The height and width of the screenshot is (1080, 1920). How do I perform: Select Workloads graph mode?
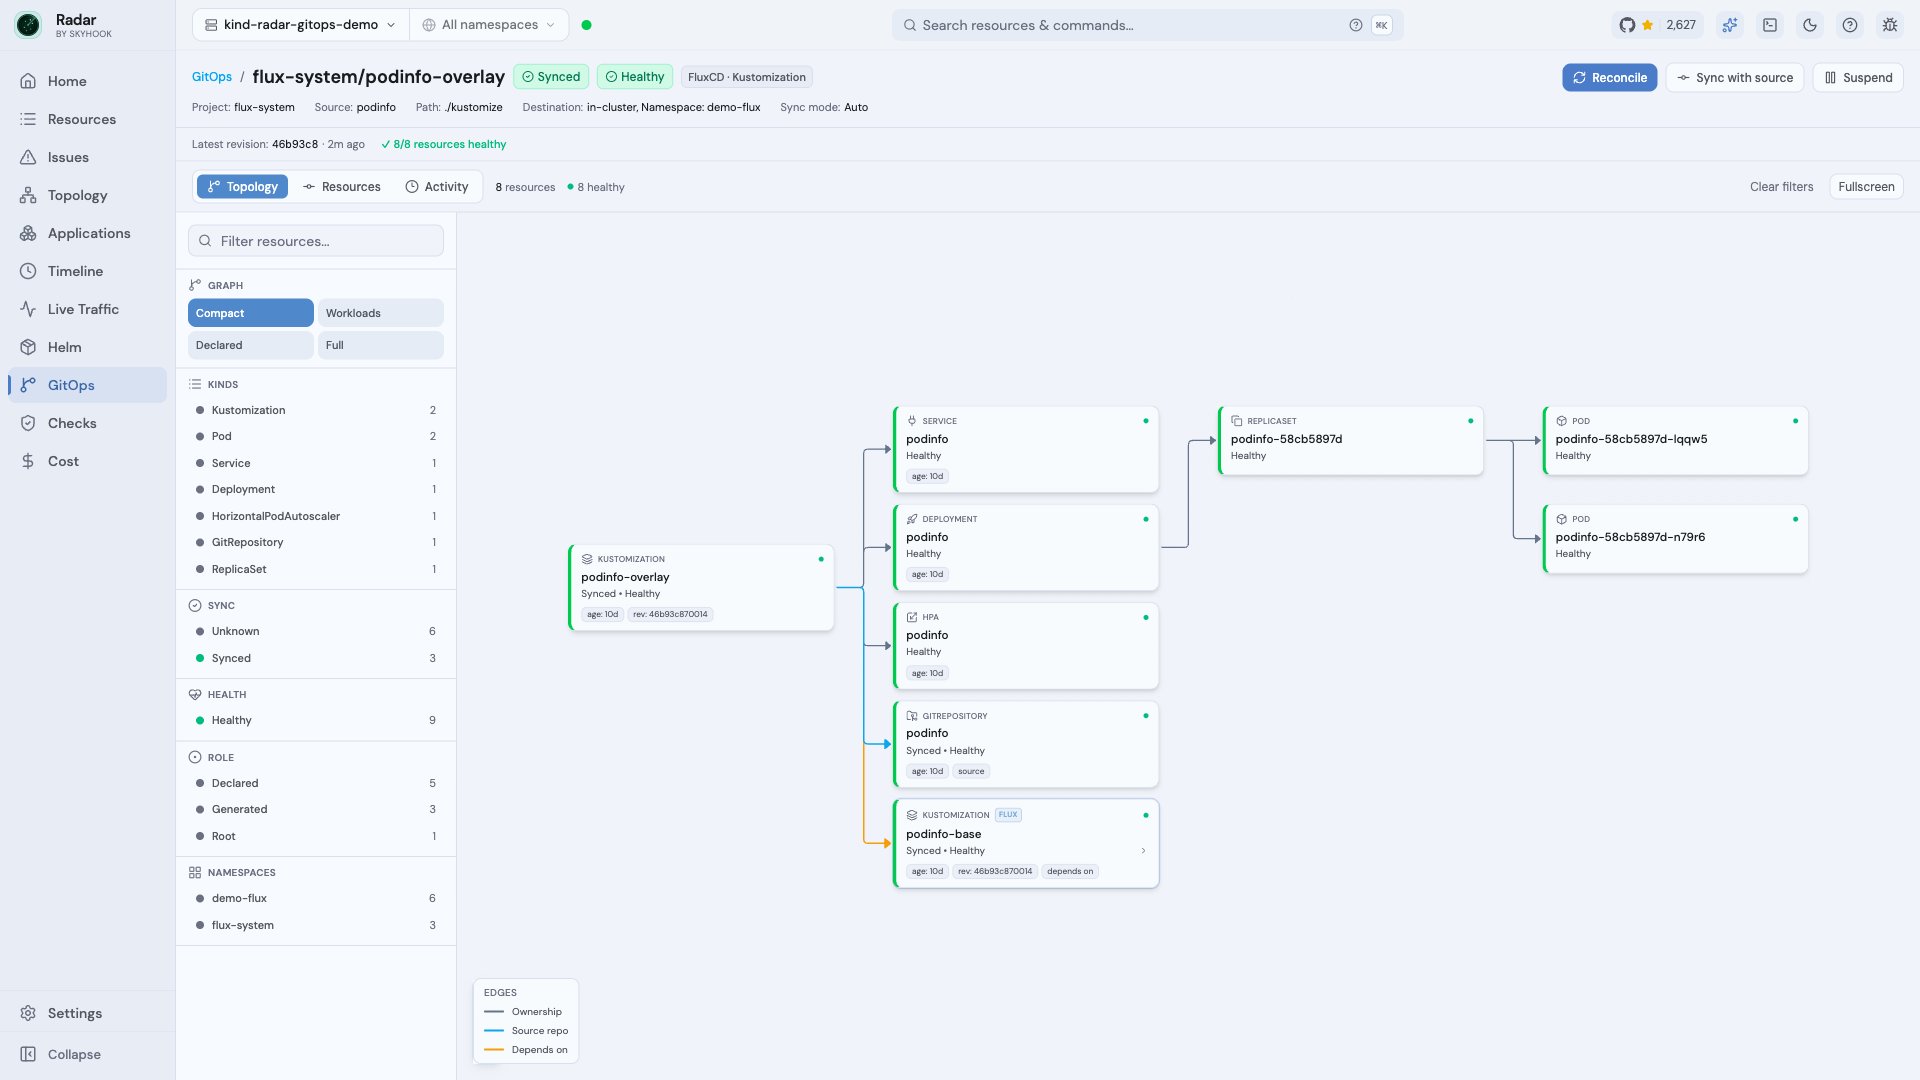coord(380,313)
